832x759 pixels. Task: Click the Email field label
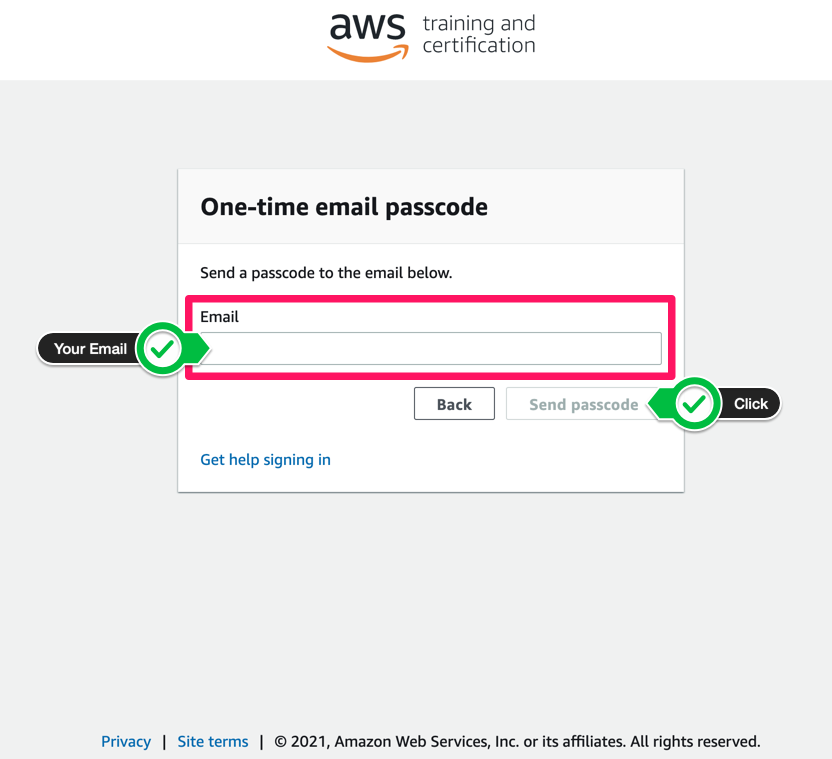[x=219, y=317]
